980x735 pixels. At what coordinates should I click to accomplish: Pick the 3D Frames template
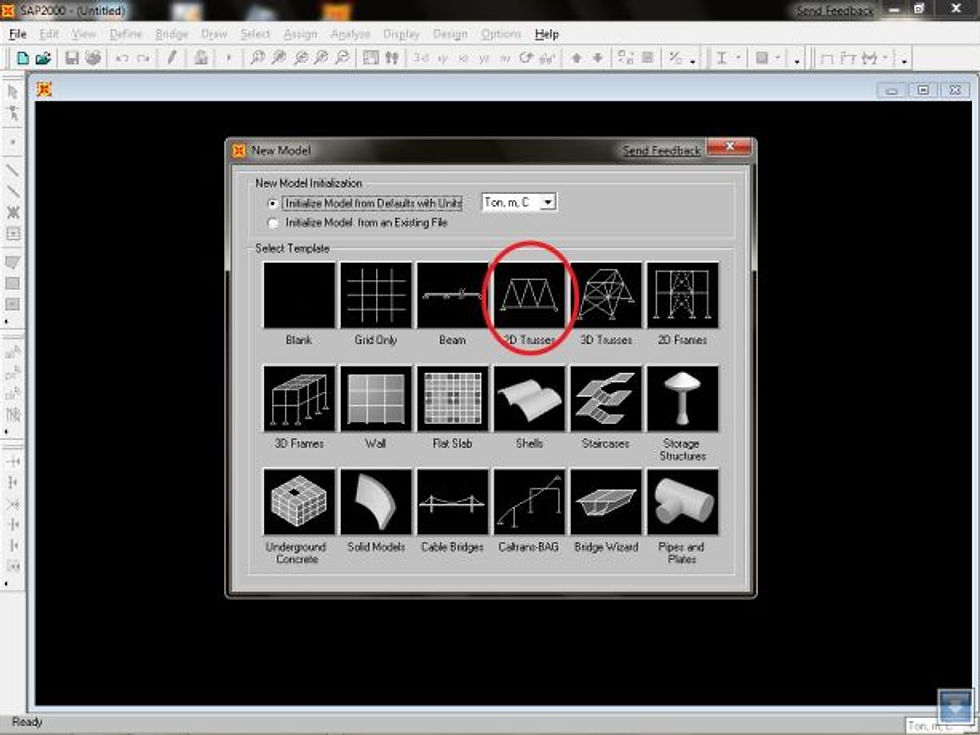[299, 399]
